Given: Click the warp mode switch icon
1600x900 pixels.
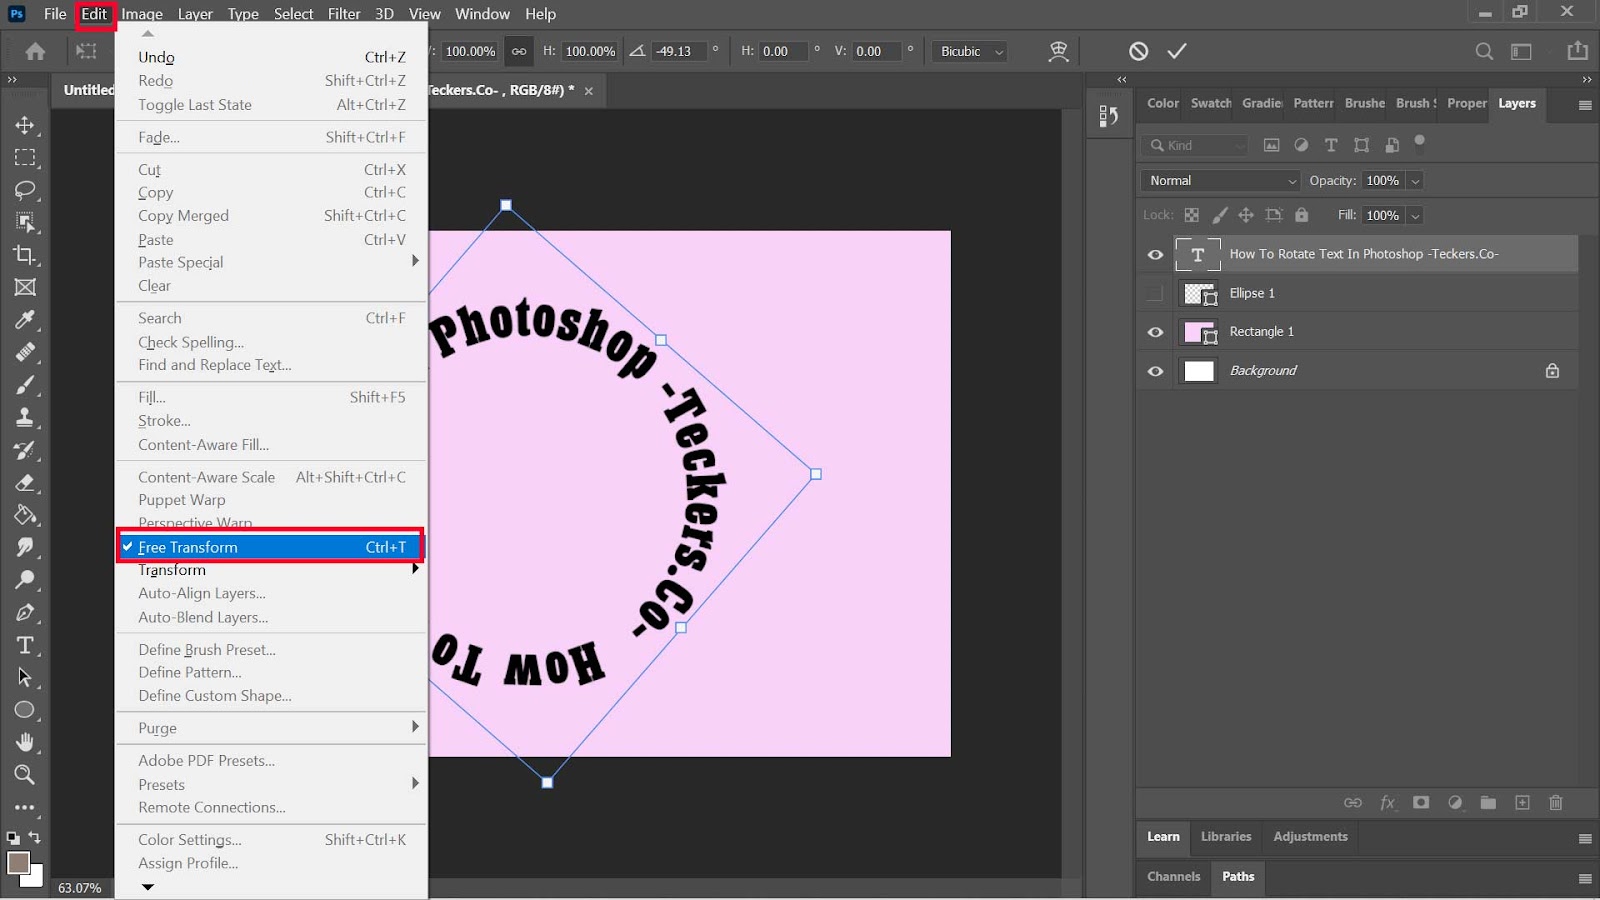Looking at the screenshot, I should (1058, 51).
